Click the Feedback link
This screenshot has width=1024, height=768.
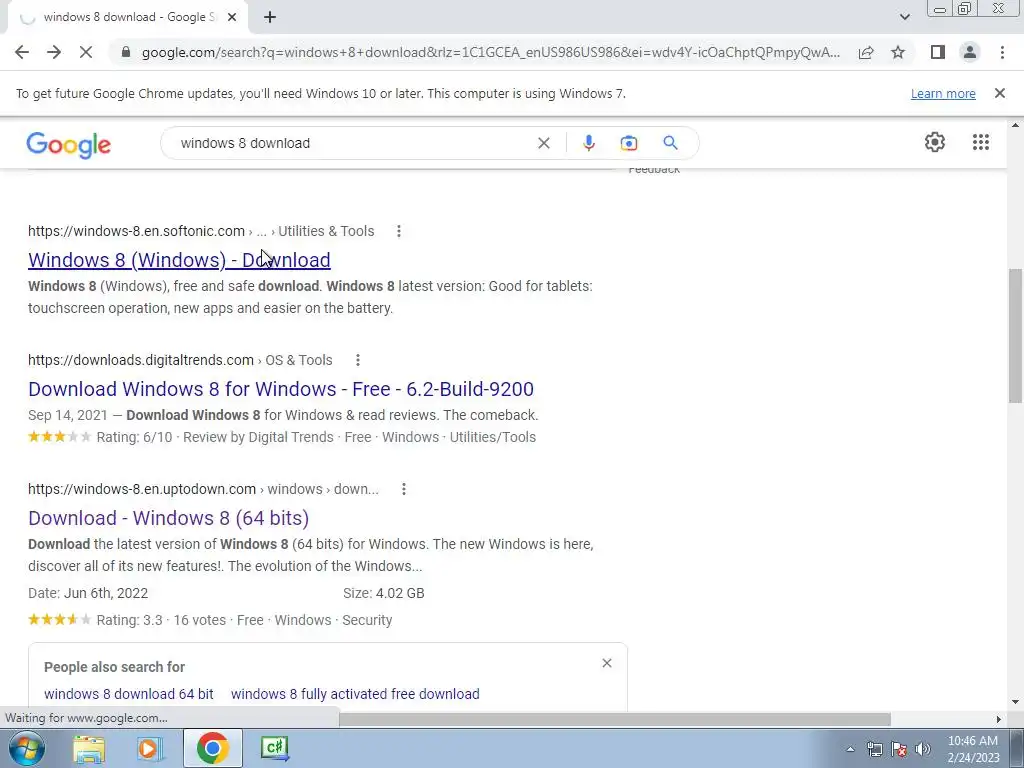click(654, 170)
